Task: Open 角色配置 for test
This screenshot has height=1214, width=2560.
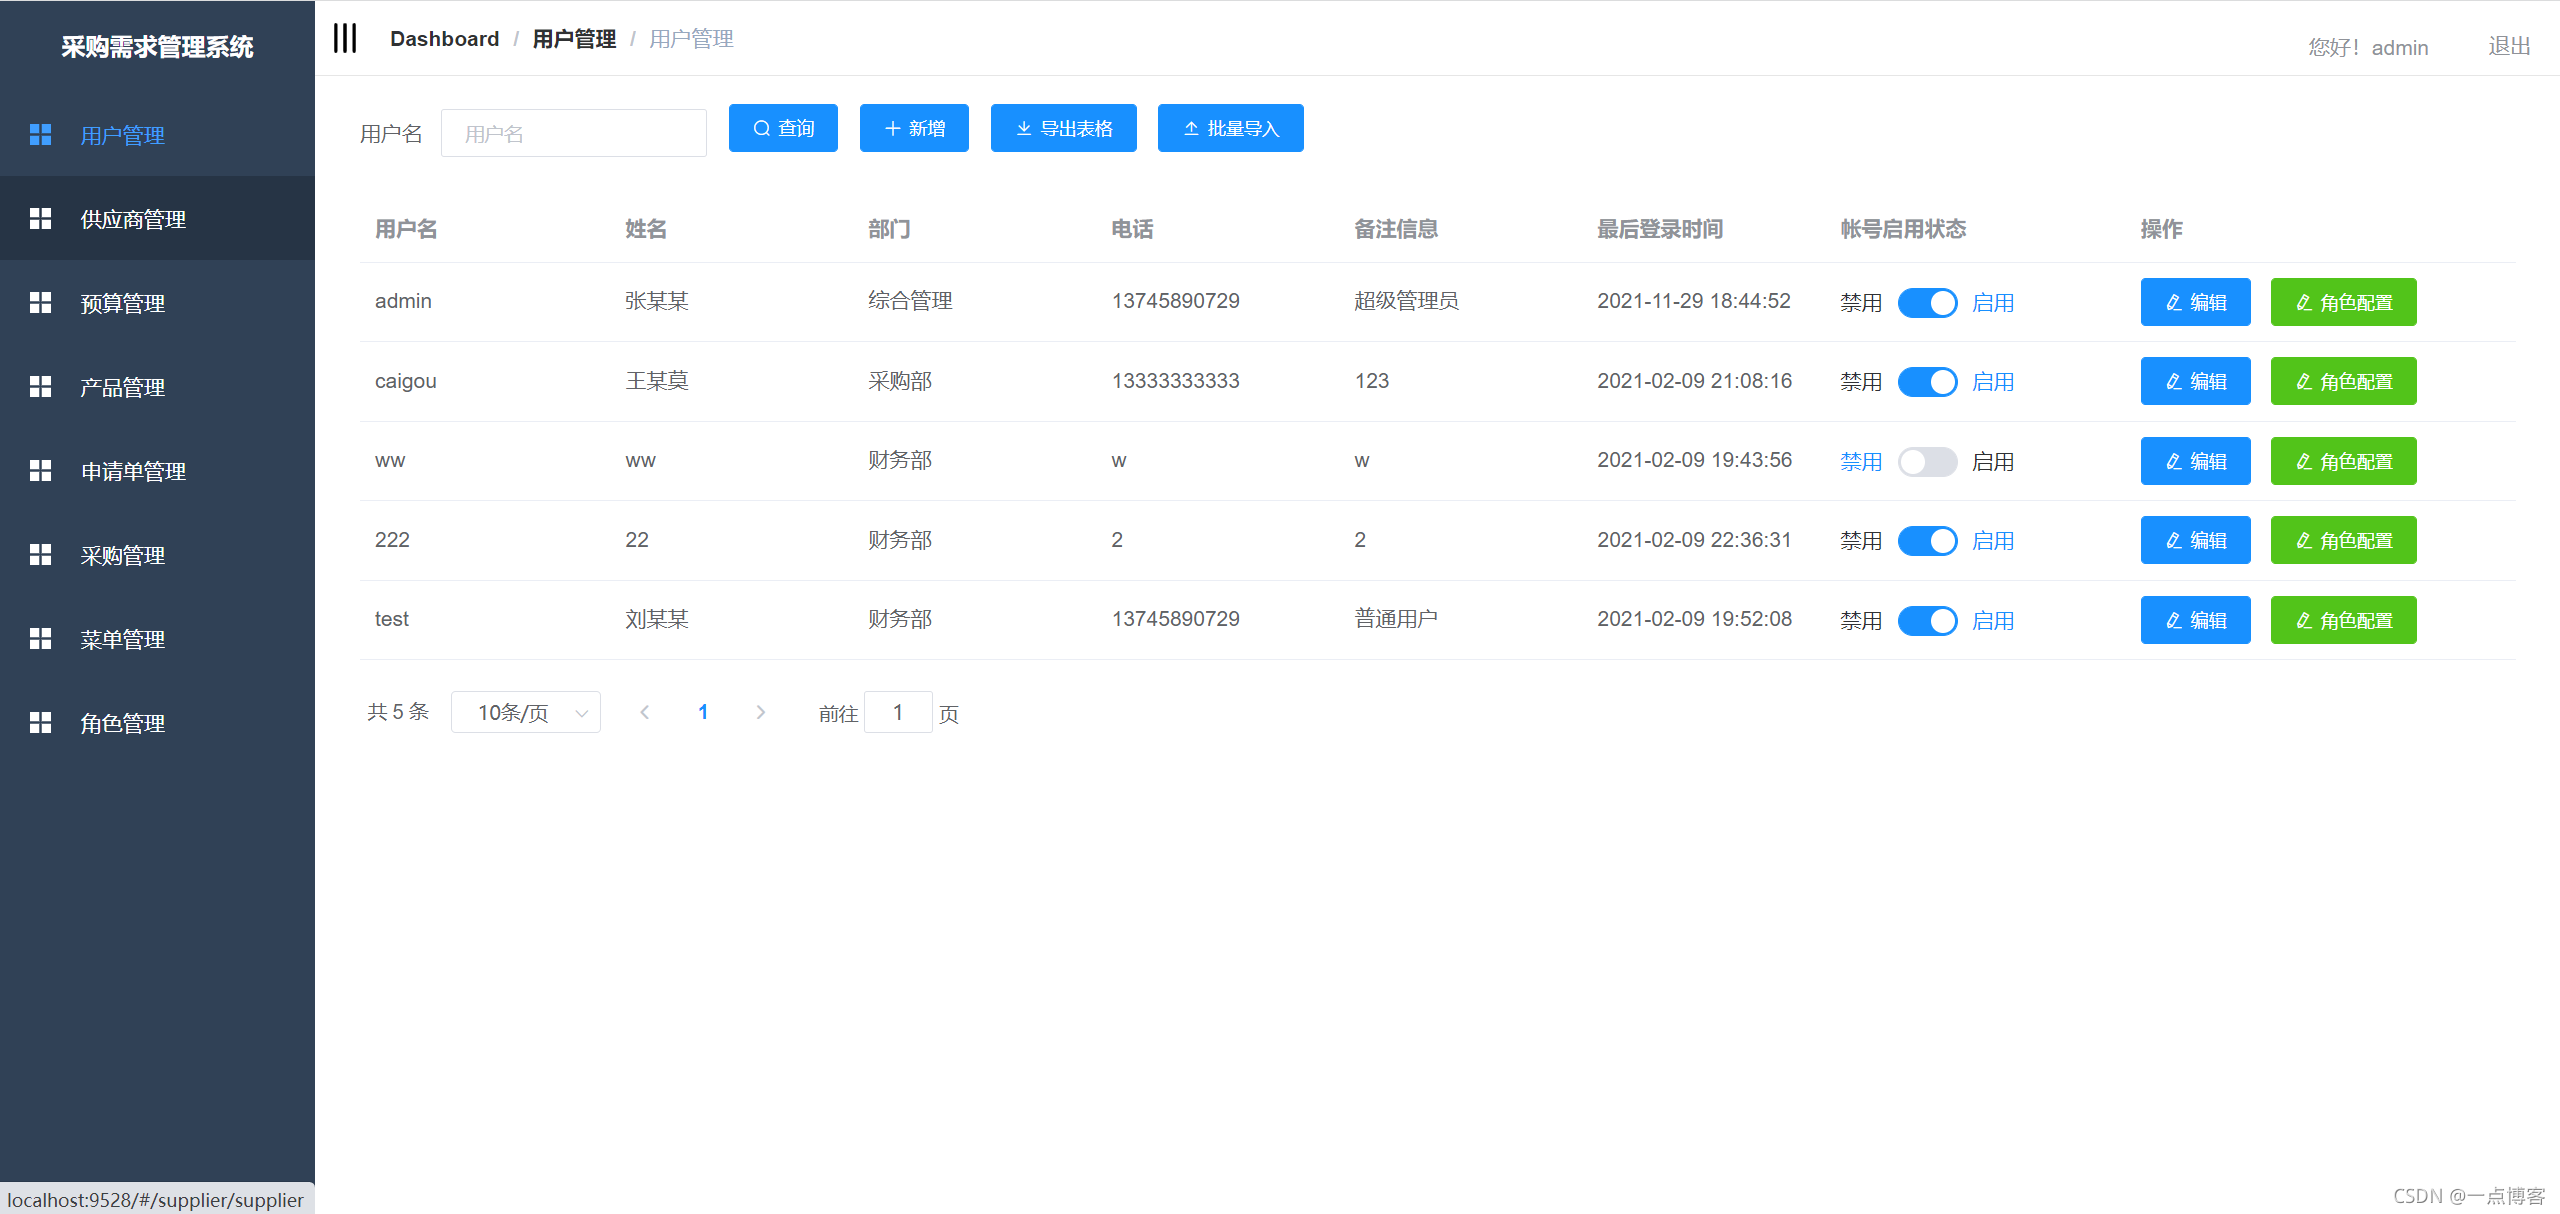Action: click(2343, 620)
